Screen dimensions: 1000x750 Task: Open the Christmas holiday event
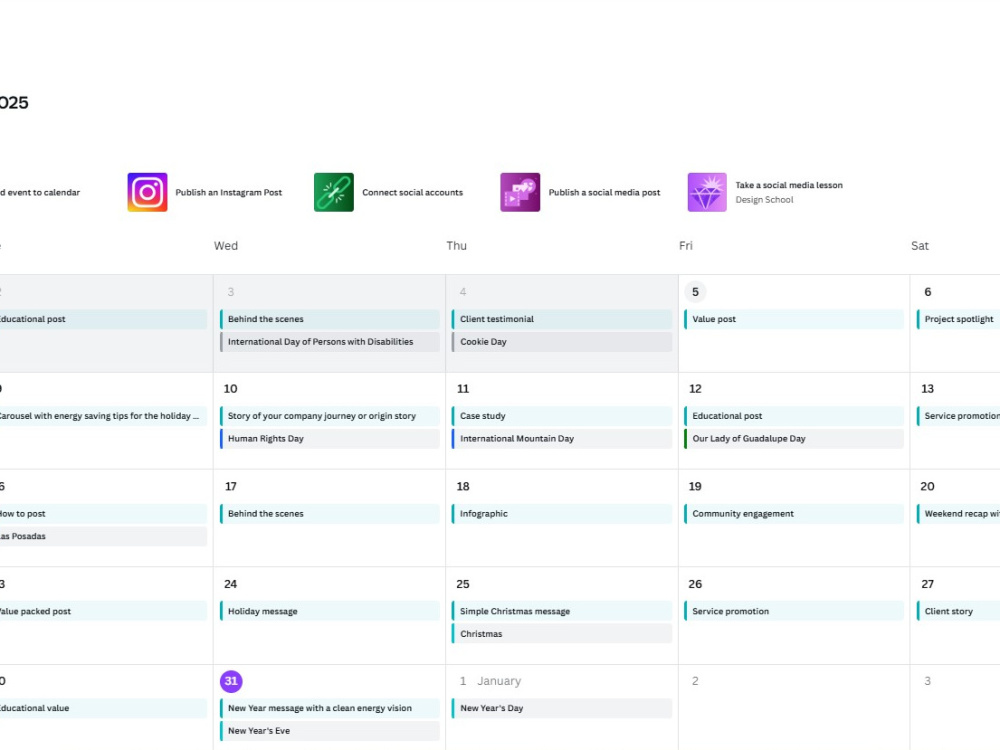pos(562,634)
